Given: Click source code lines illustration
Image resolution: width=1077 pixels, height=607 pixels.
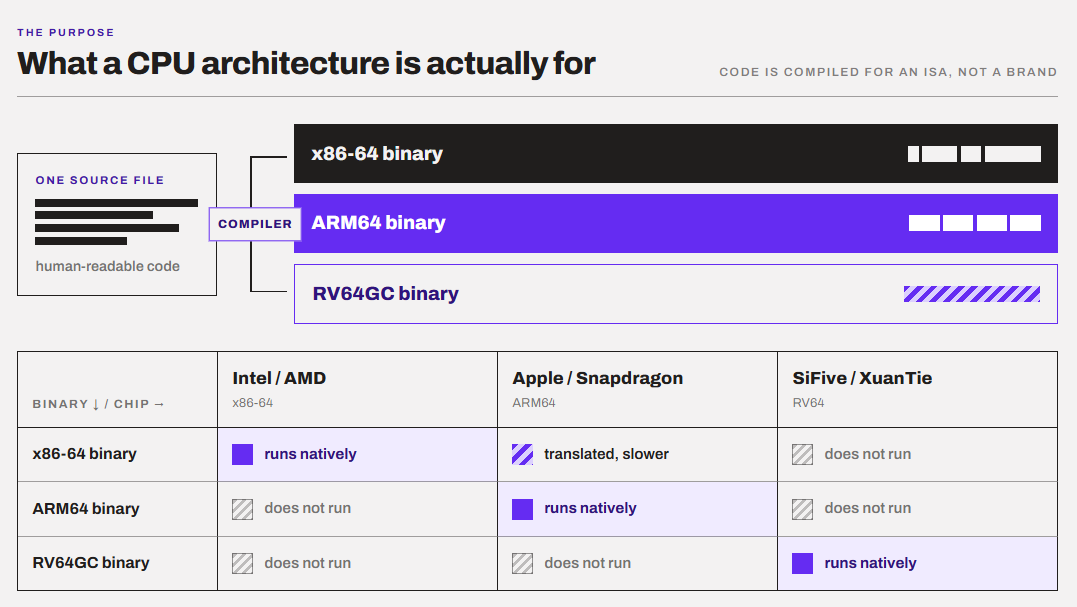Looking at the screenshot, I should point(116,222).
